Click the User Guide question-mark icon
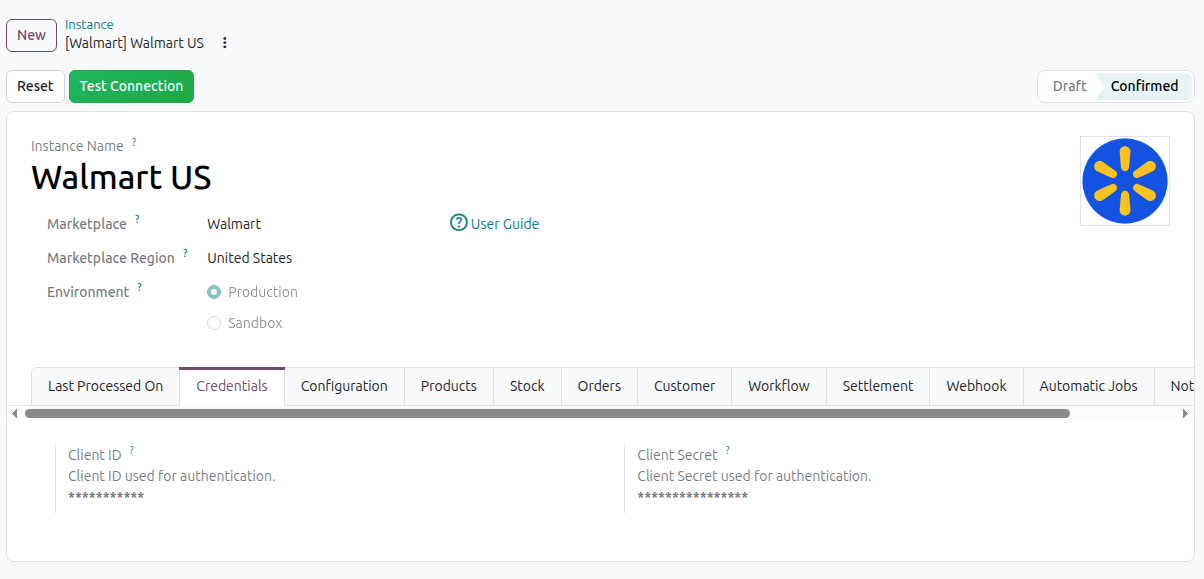Screen dimensions: 1204x579 [x=459, y=223]
